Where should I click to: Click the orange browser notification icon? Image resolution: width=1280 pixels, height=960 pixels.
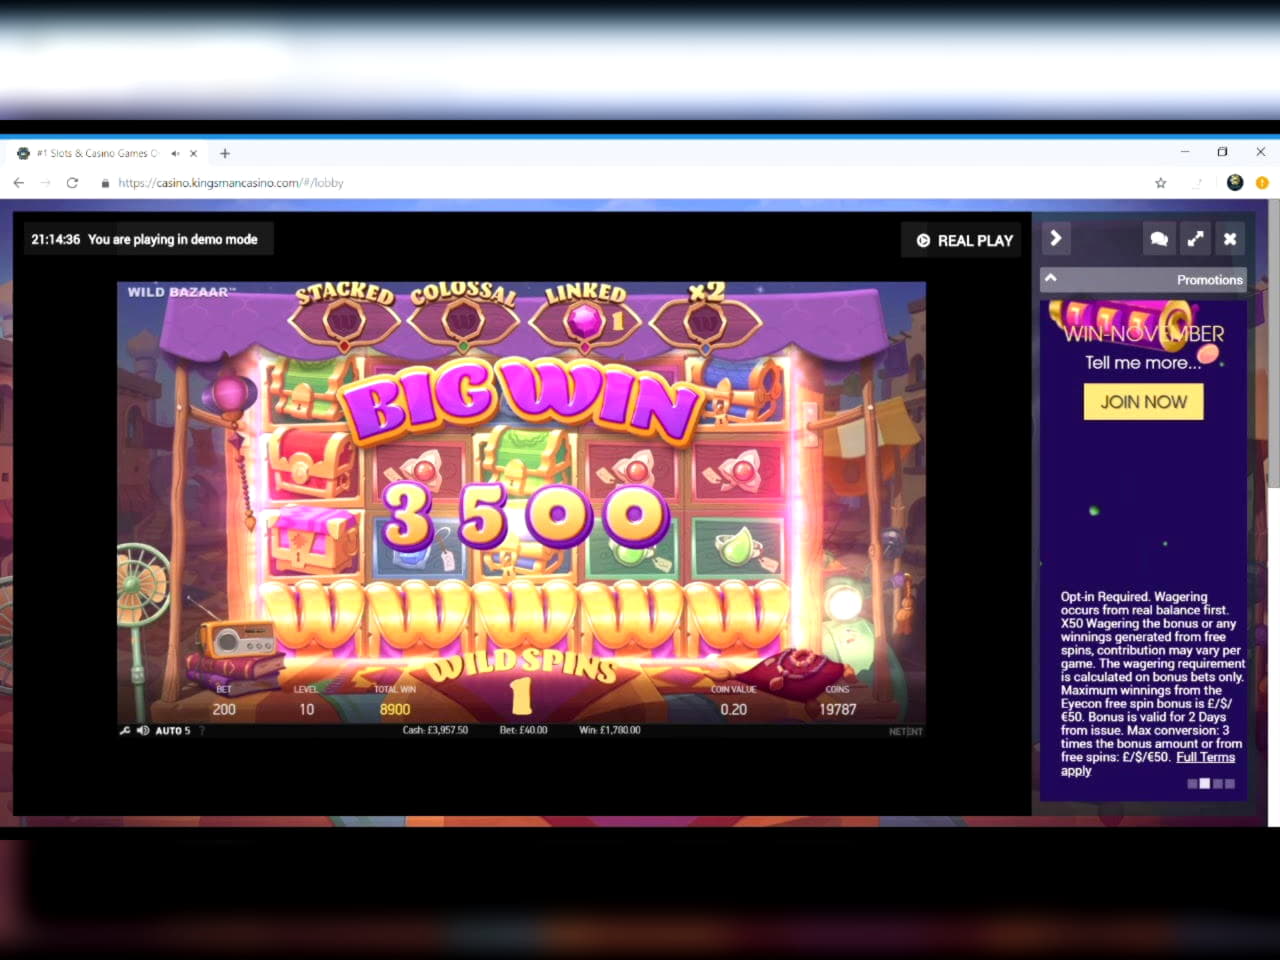tap(1262, 183)
